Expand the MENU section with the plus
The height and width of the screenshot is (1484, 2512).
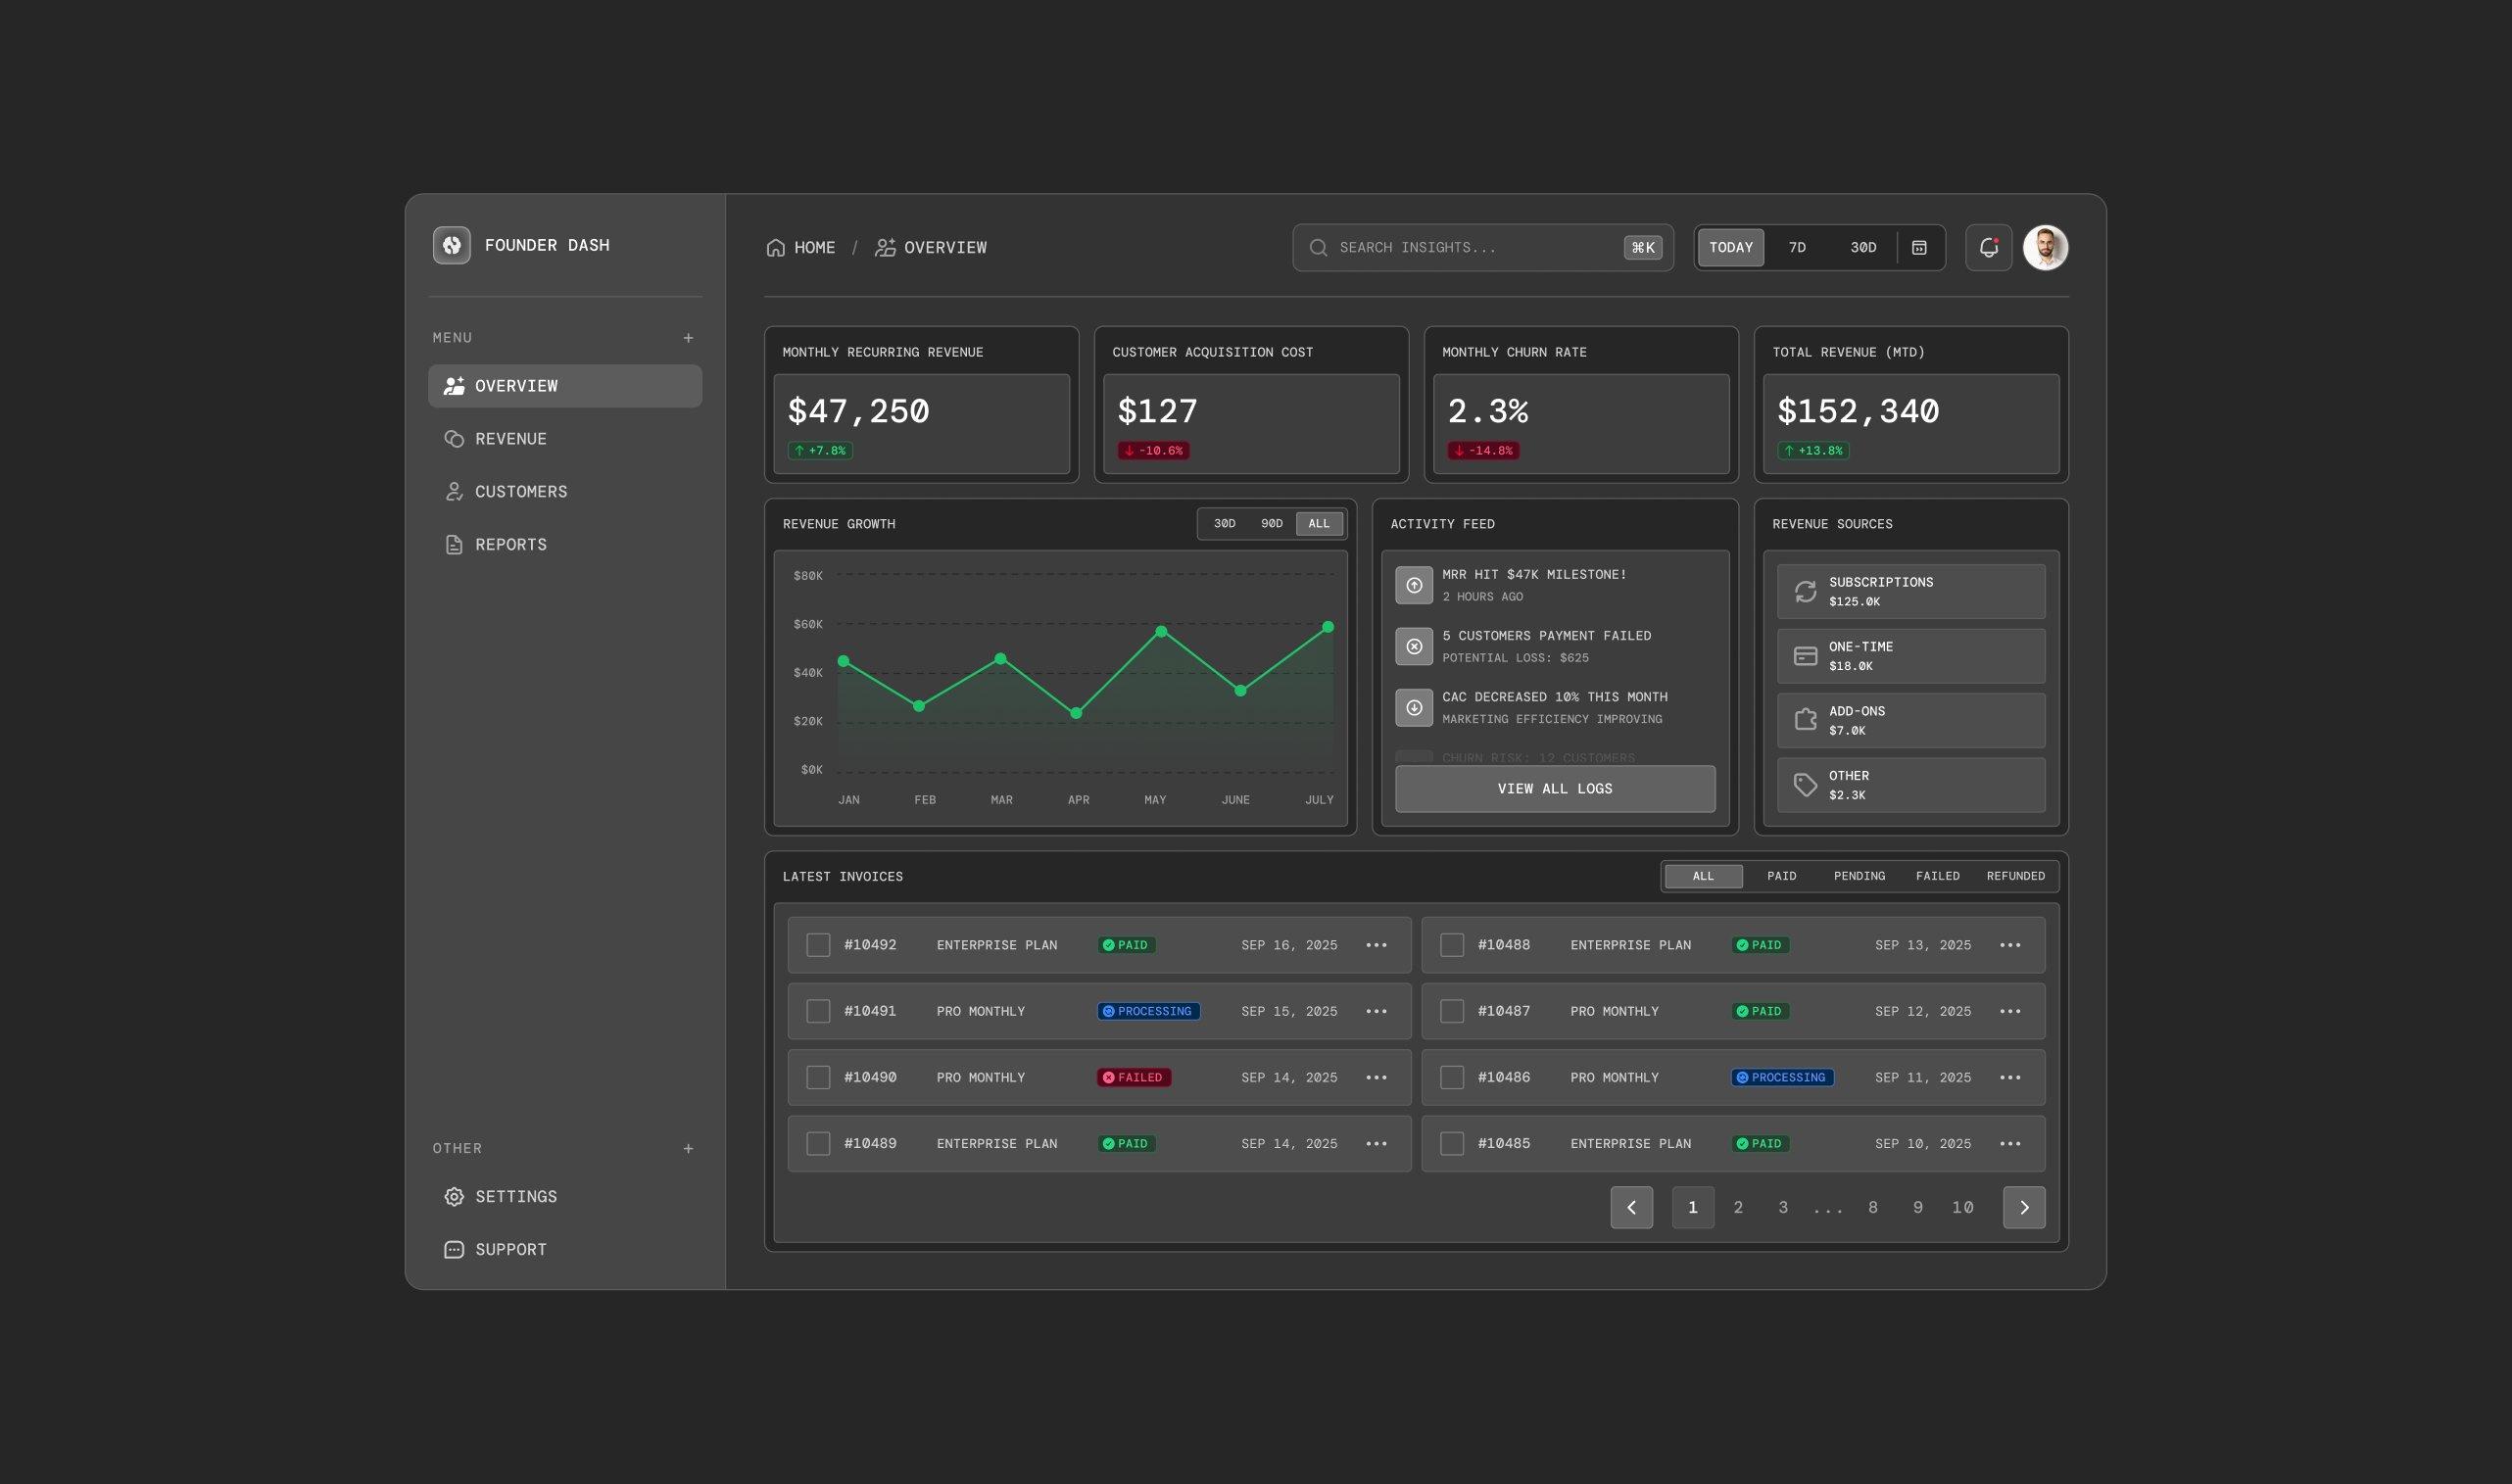(688, 337)
